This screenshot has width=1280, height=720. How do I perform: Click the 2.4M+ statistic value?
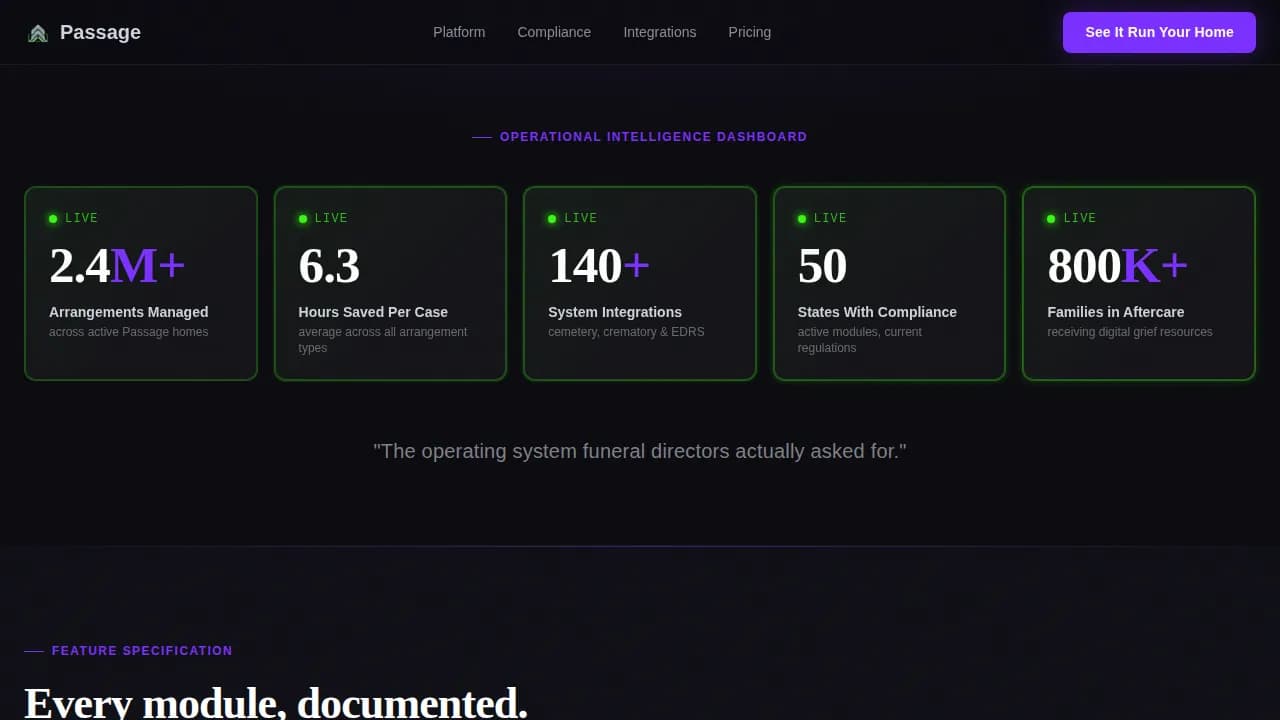click(117, 266)
